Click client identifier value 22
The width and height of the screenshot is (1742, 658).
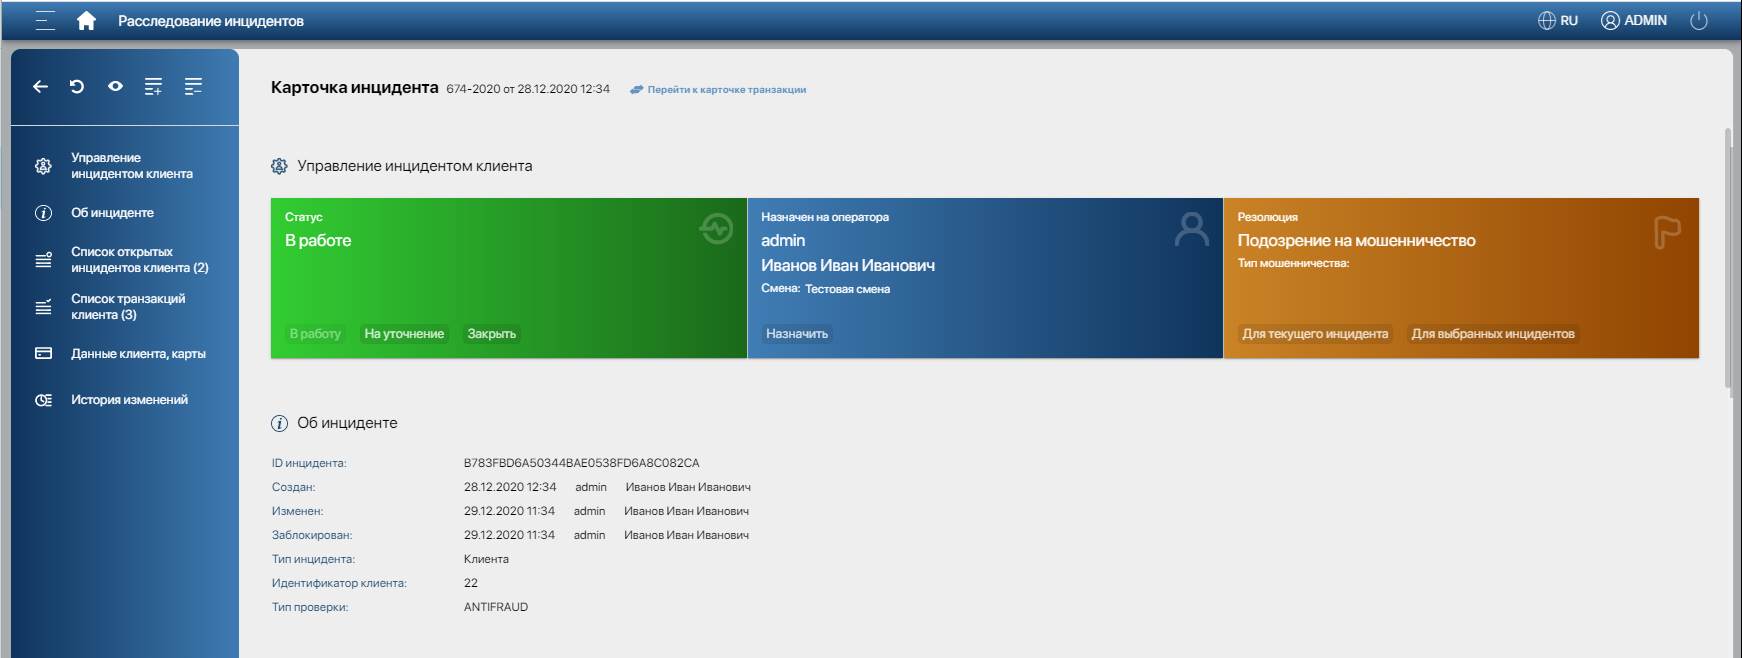click(471, 583)
